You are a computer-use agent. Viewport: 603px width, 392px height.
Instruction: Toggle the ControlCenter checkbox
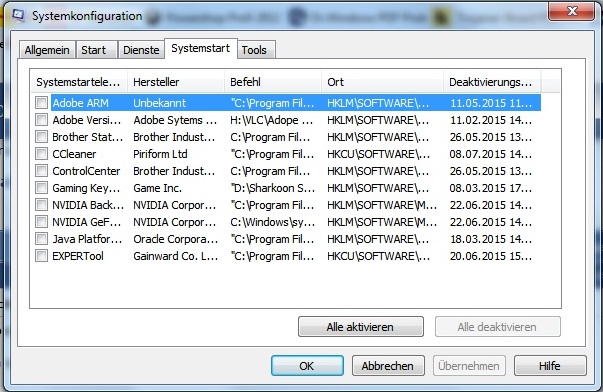[41, 170]
